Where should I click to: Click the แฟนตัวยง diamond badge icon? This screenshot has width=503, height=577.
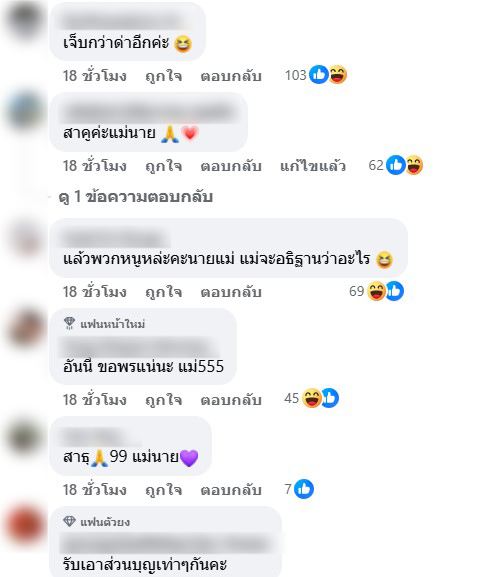[69, 521]
